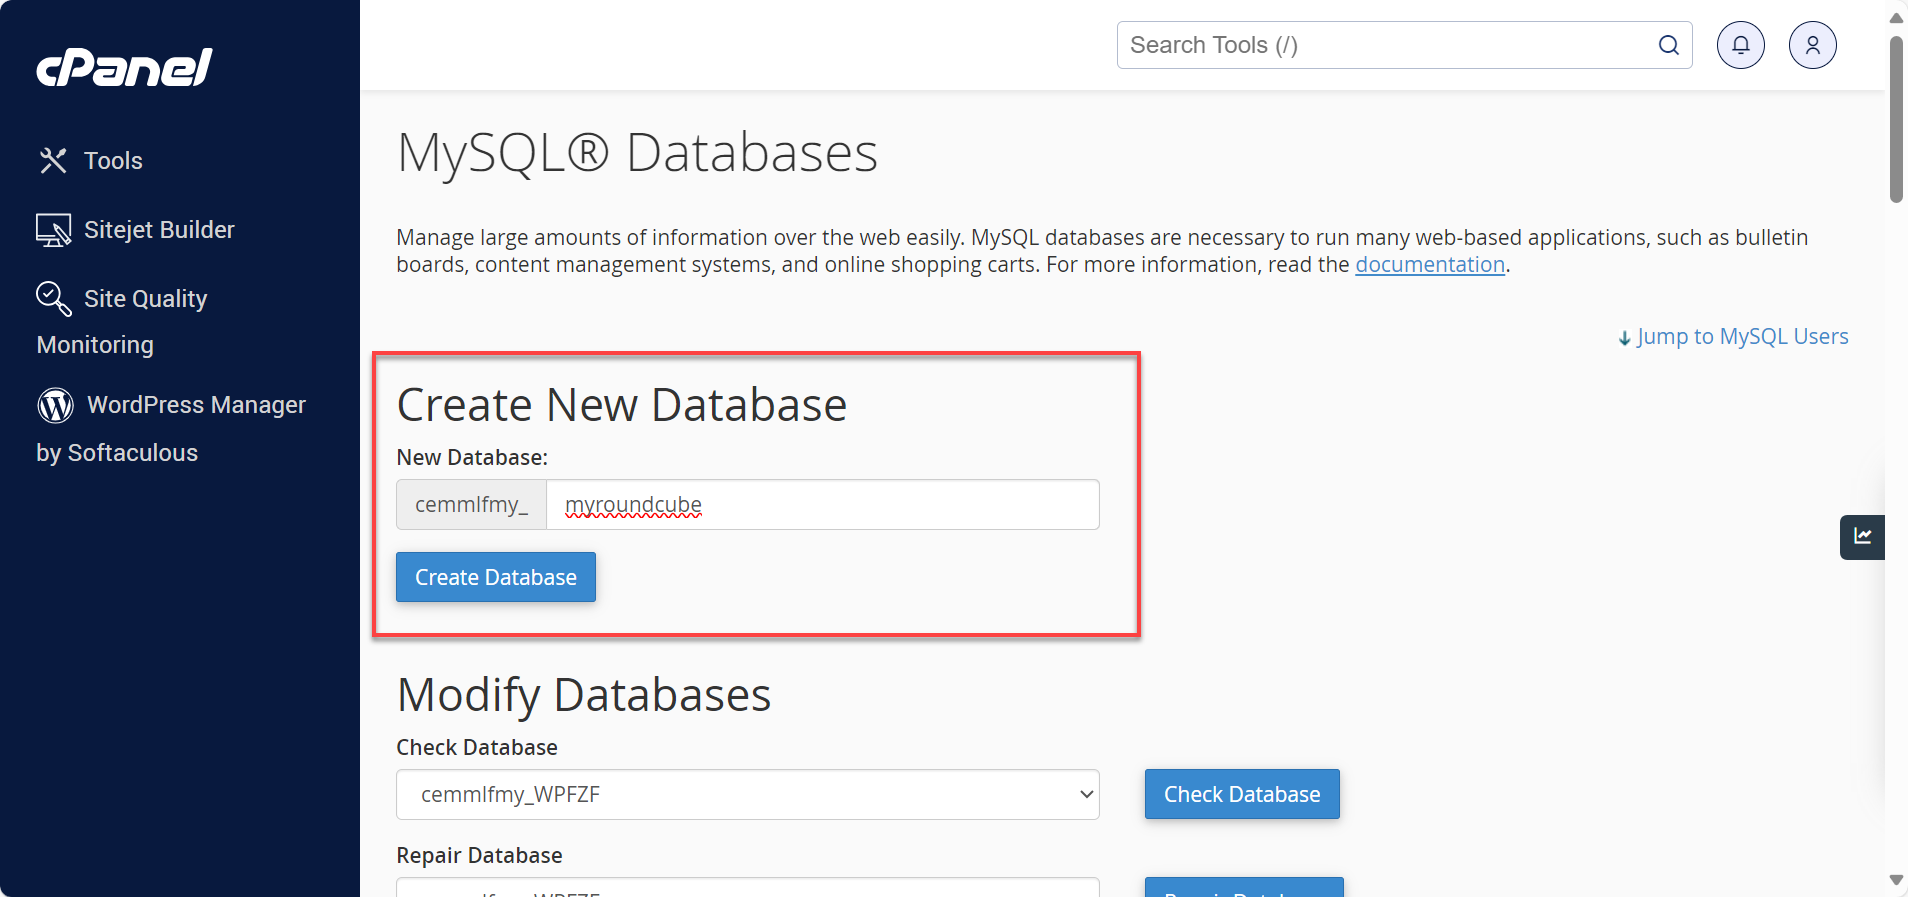Follow the documentation link

(x=1430, y=264)
